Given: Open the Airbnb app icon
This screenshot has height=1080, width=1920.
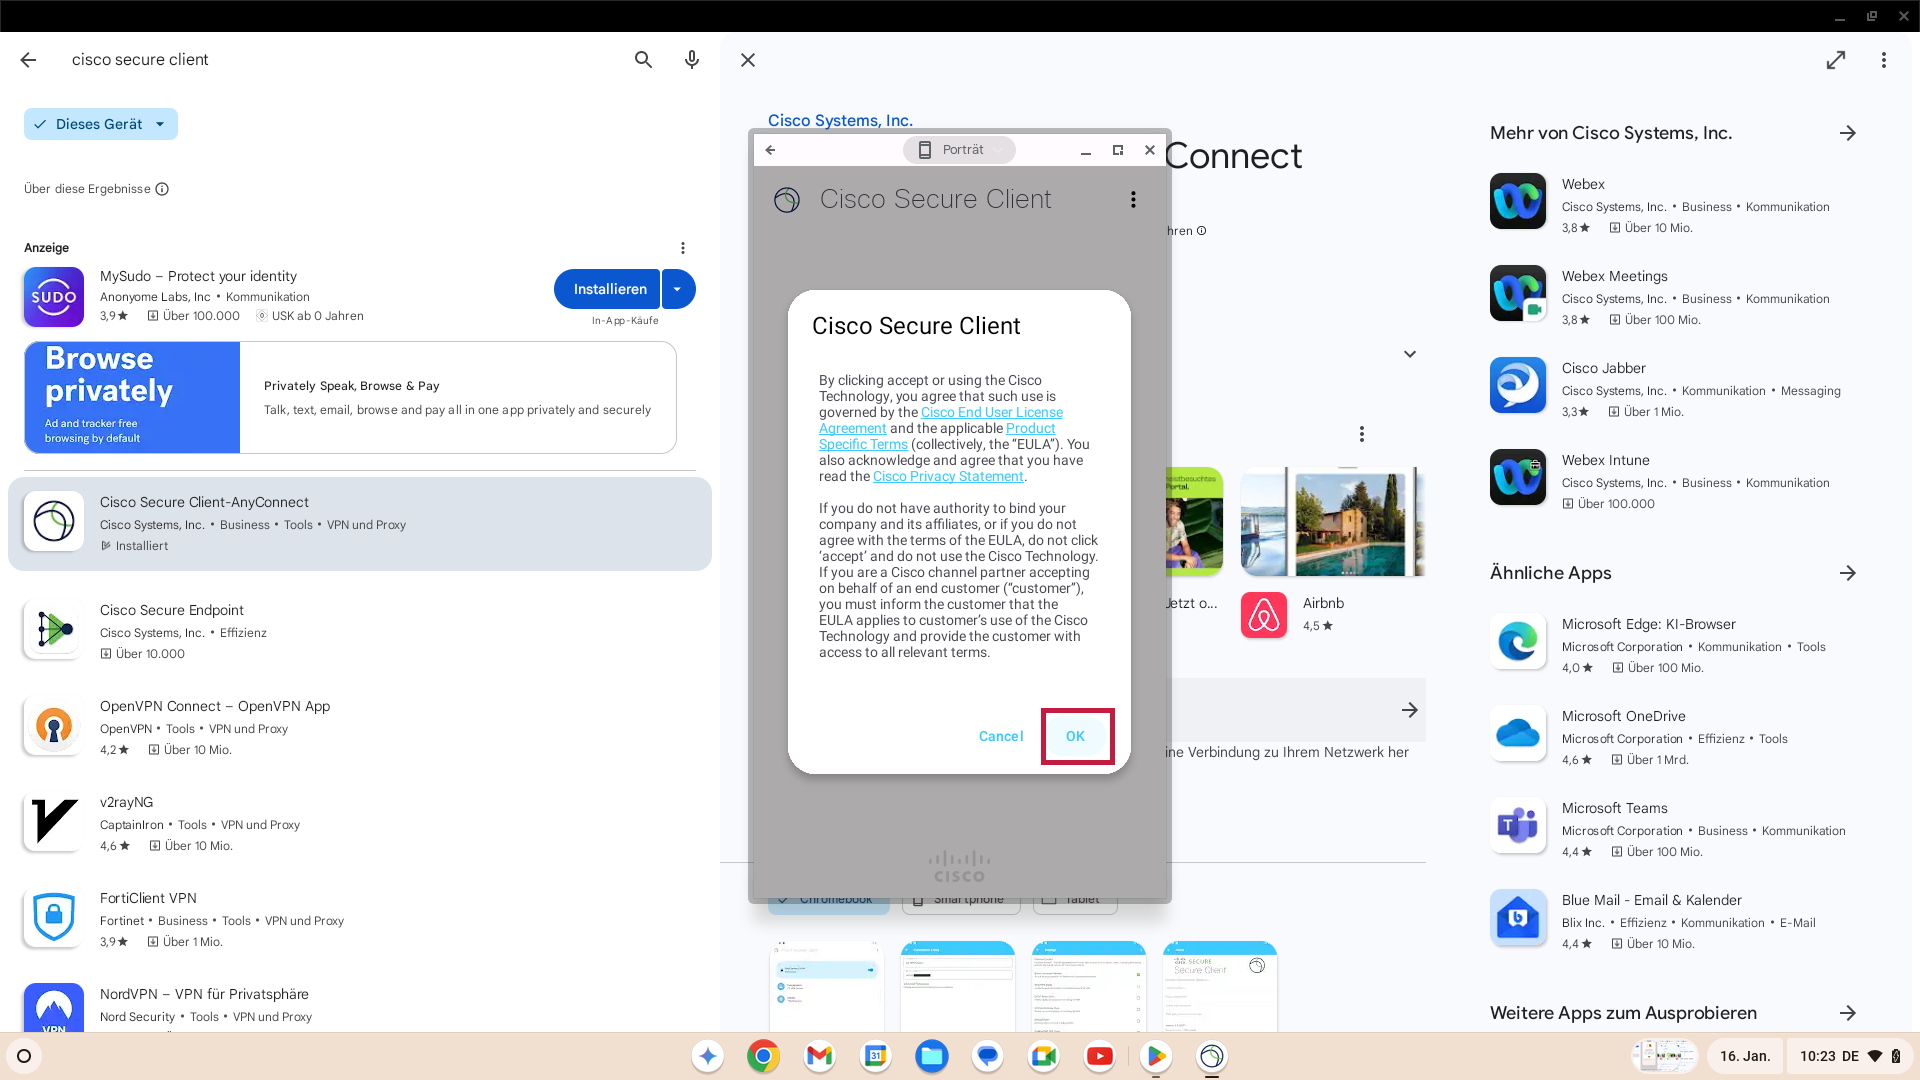Looking at the screenshot, I should point(1264,615).
